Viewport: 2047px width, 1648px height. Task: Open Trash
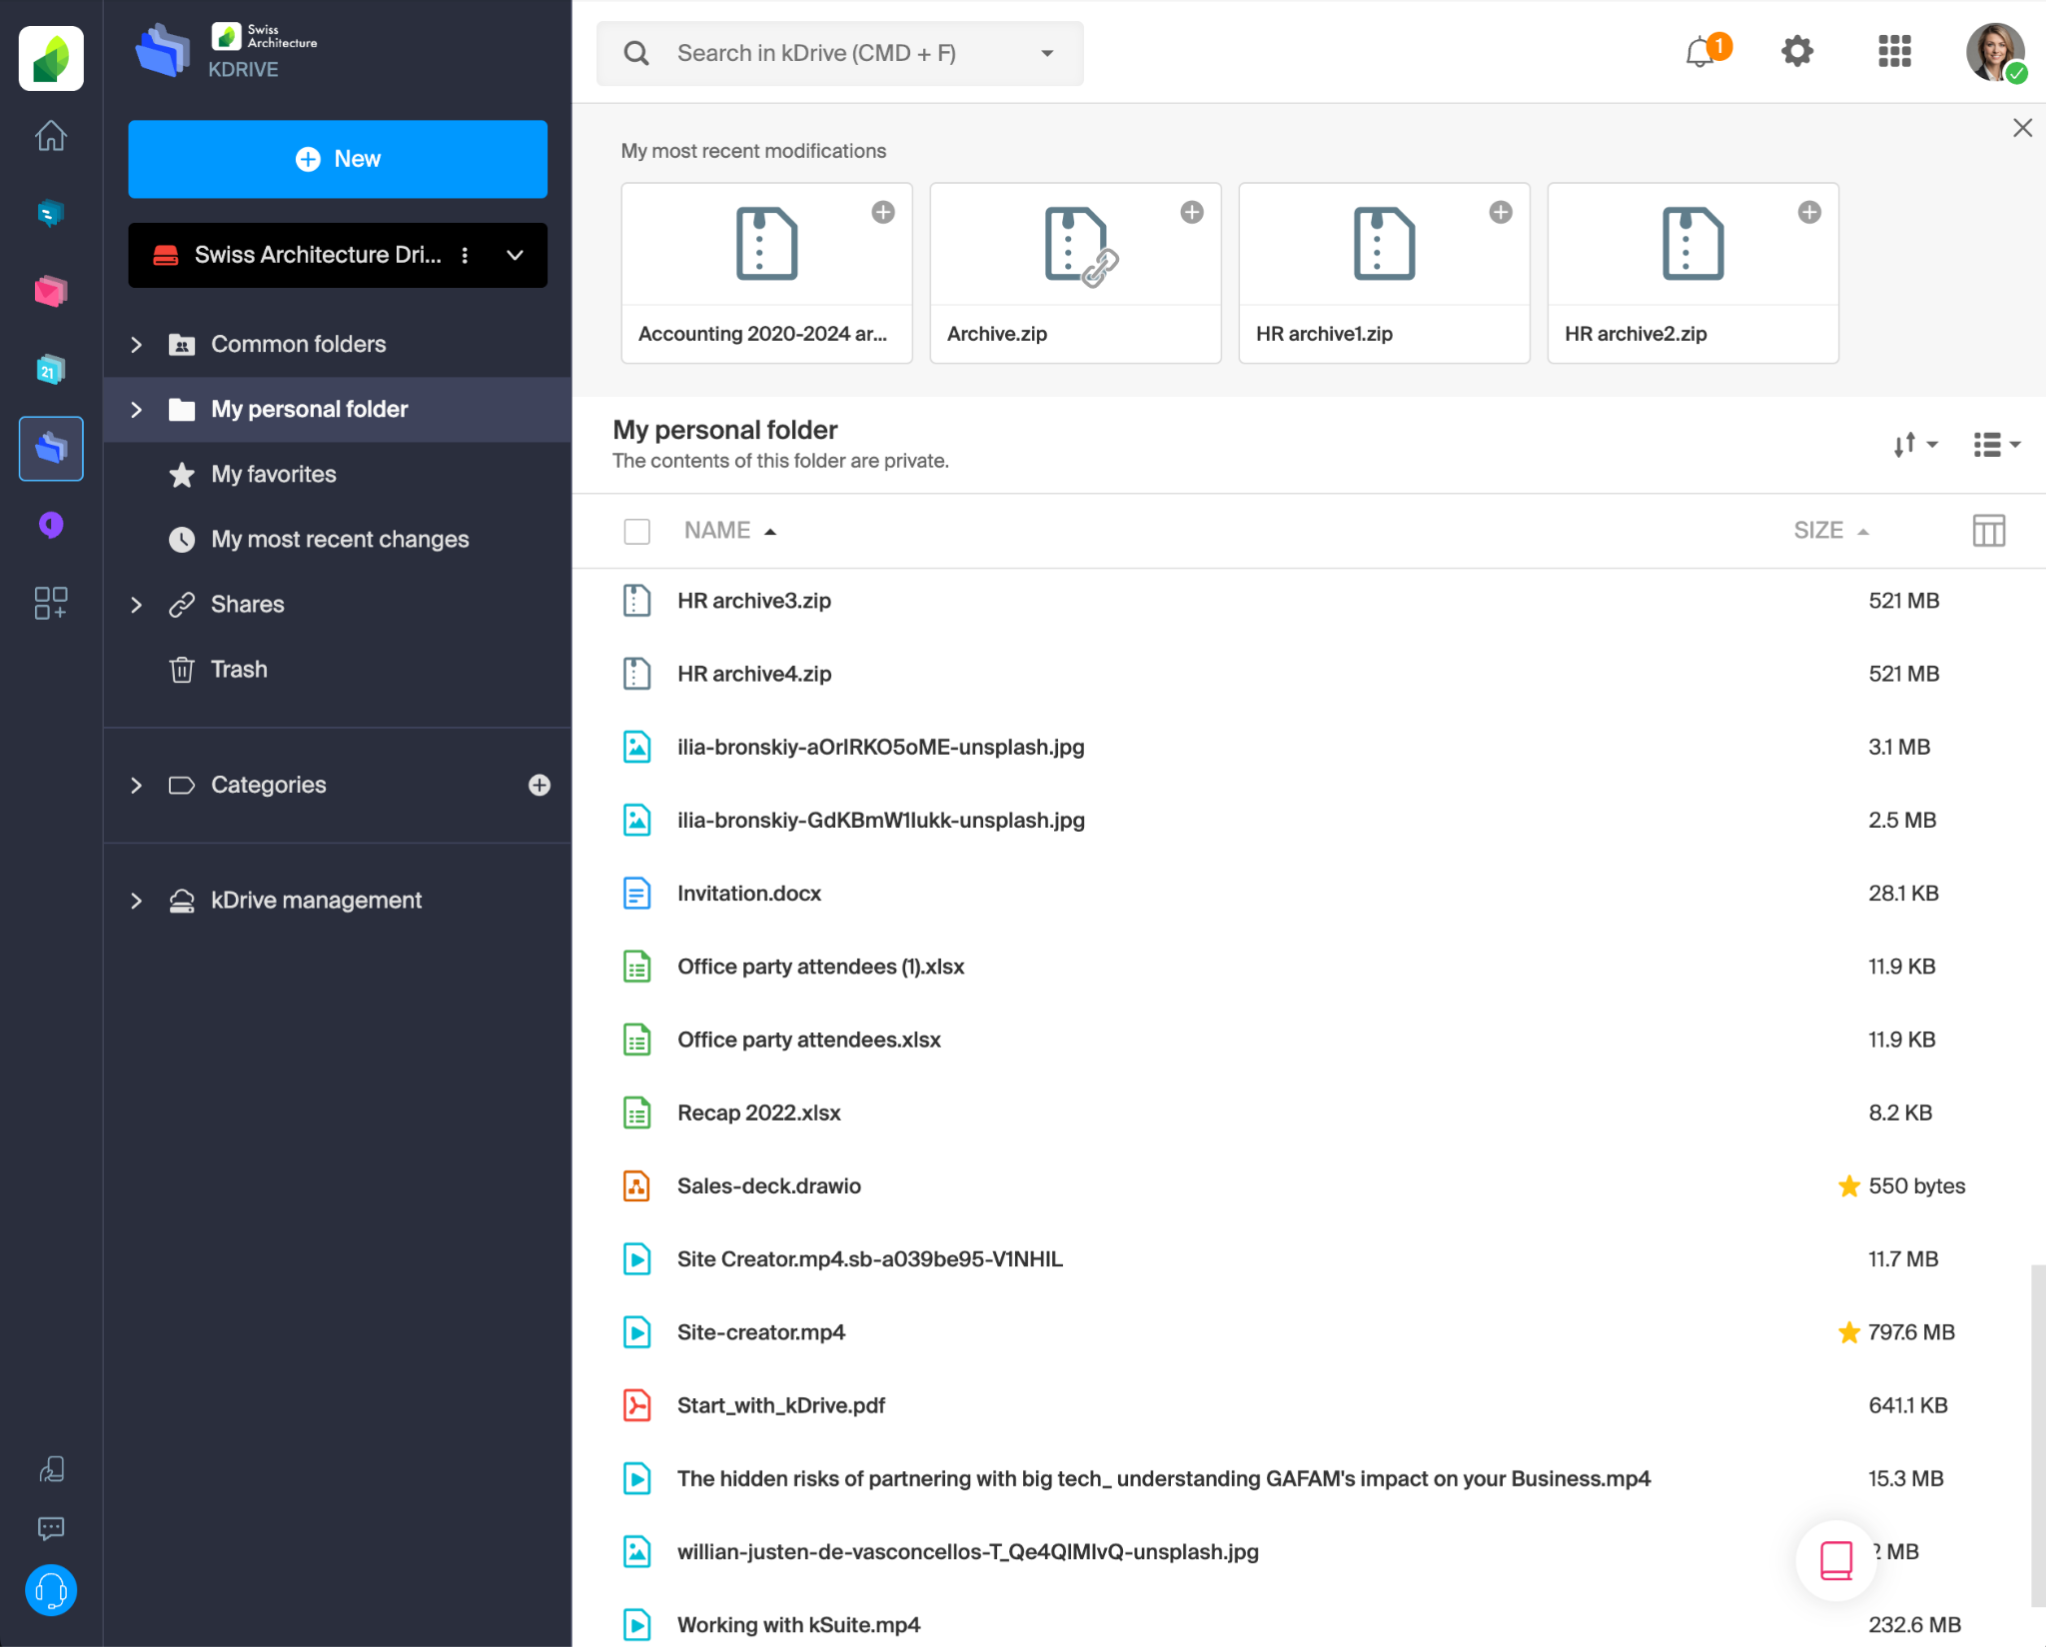click(239, 669)
